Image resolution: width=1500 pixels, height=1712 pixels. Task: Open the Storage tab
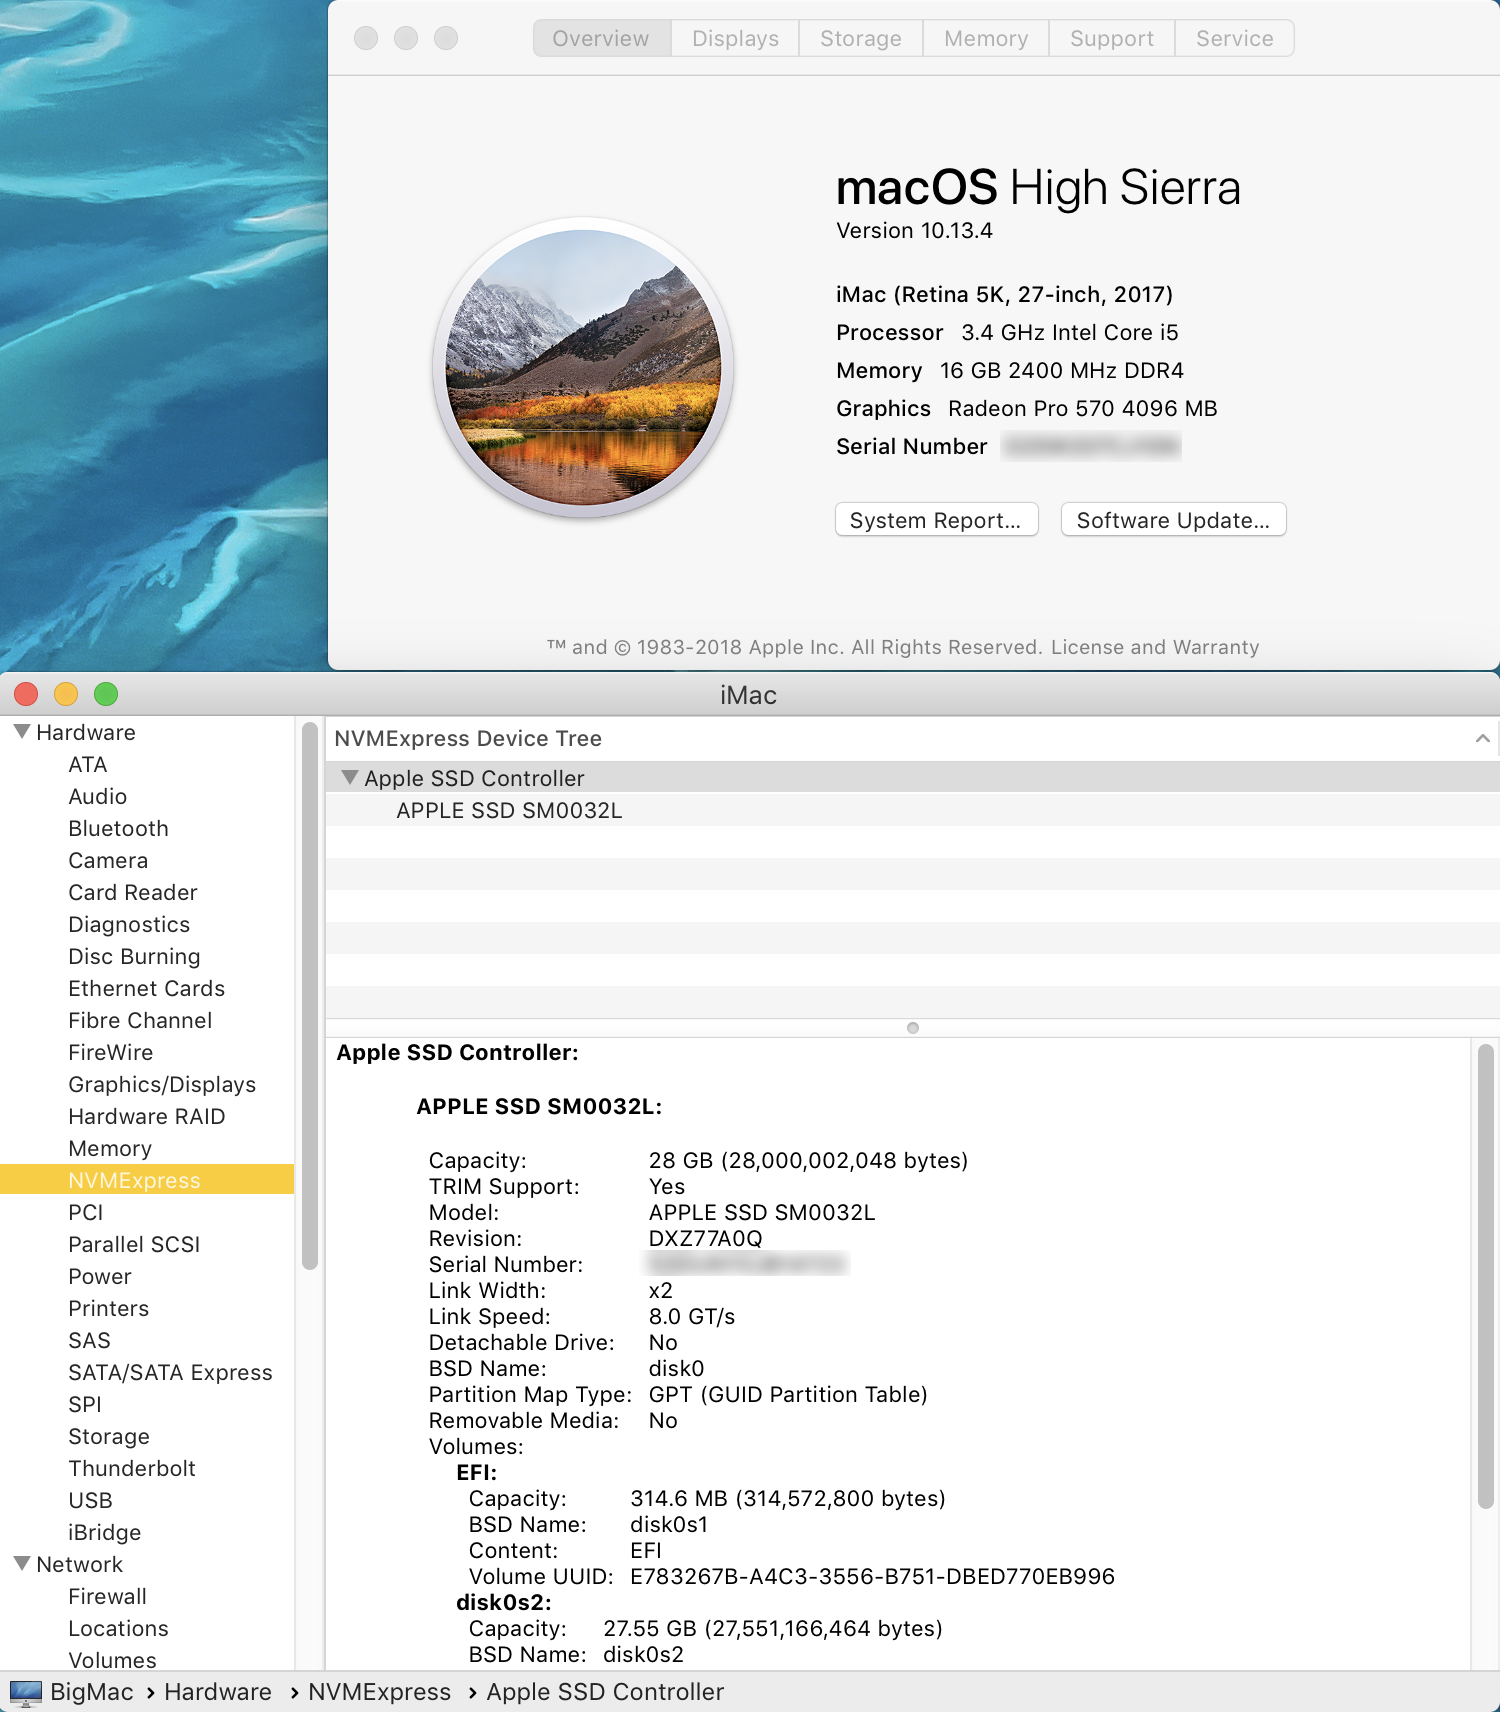pyautogui.click(x=860, y=39)
